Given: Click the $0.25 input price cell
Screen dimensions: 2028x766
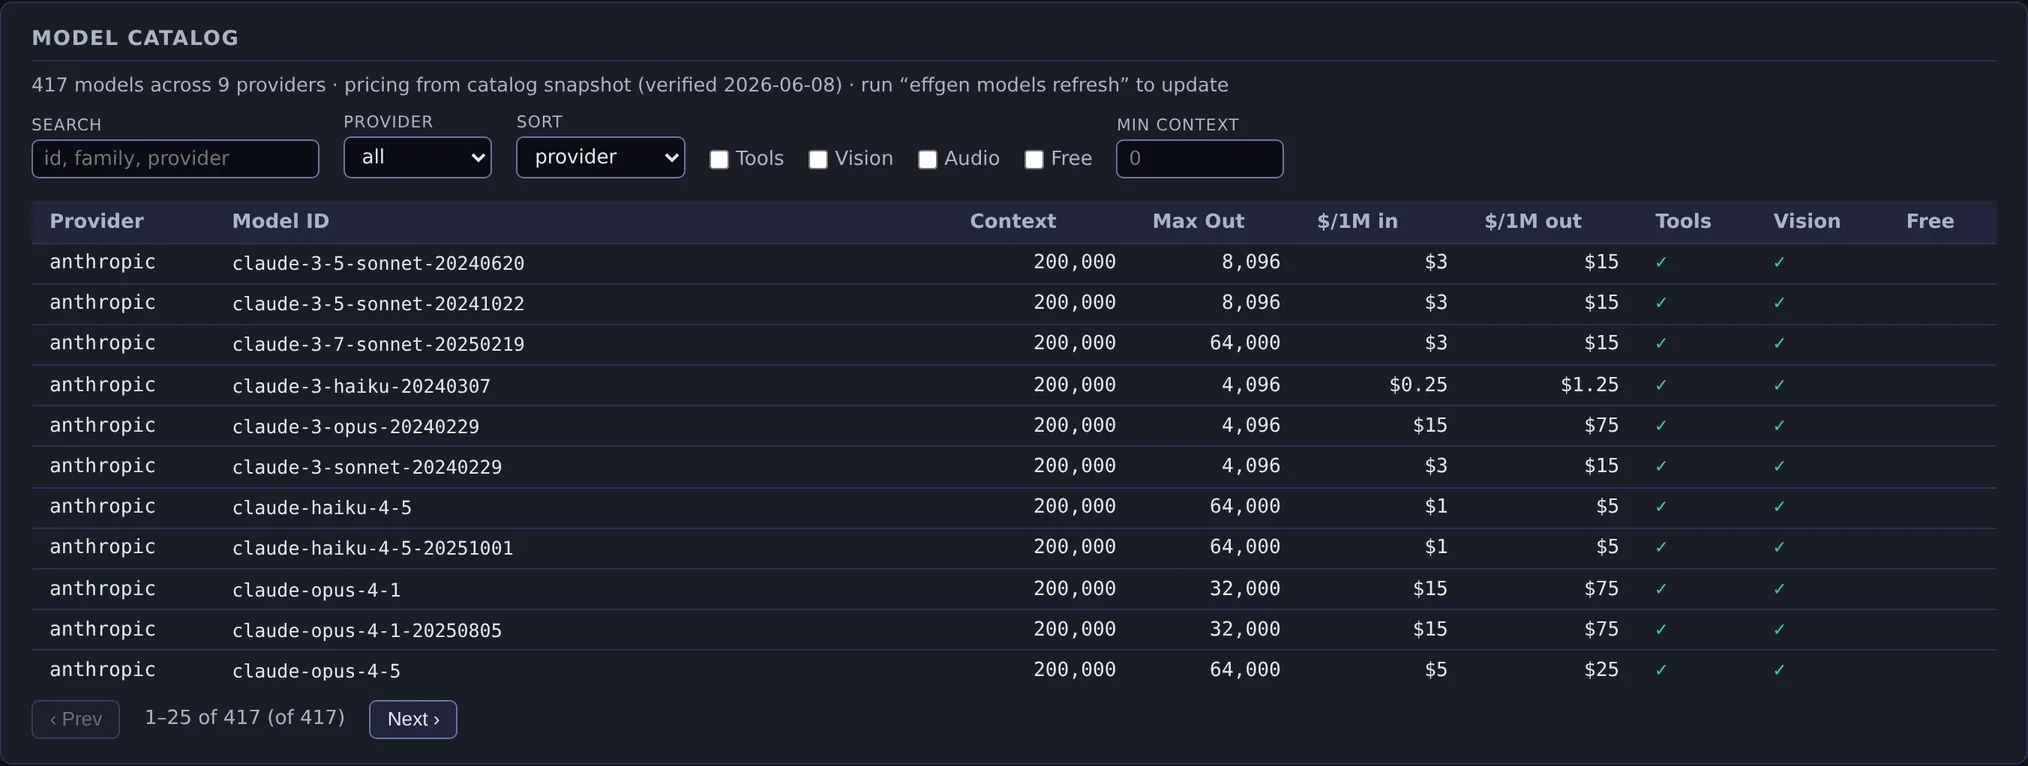Looking at the screenshot, I should pos(1418,385).
